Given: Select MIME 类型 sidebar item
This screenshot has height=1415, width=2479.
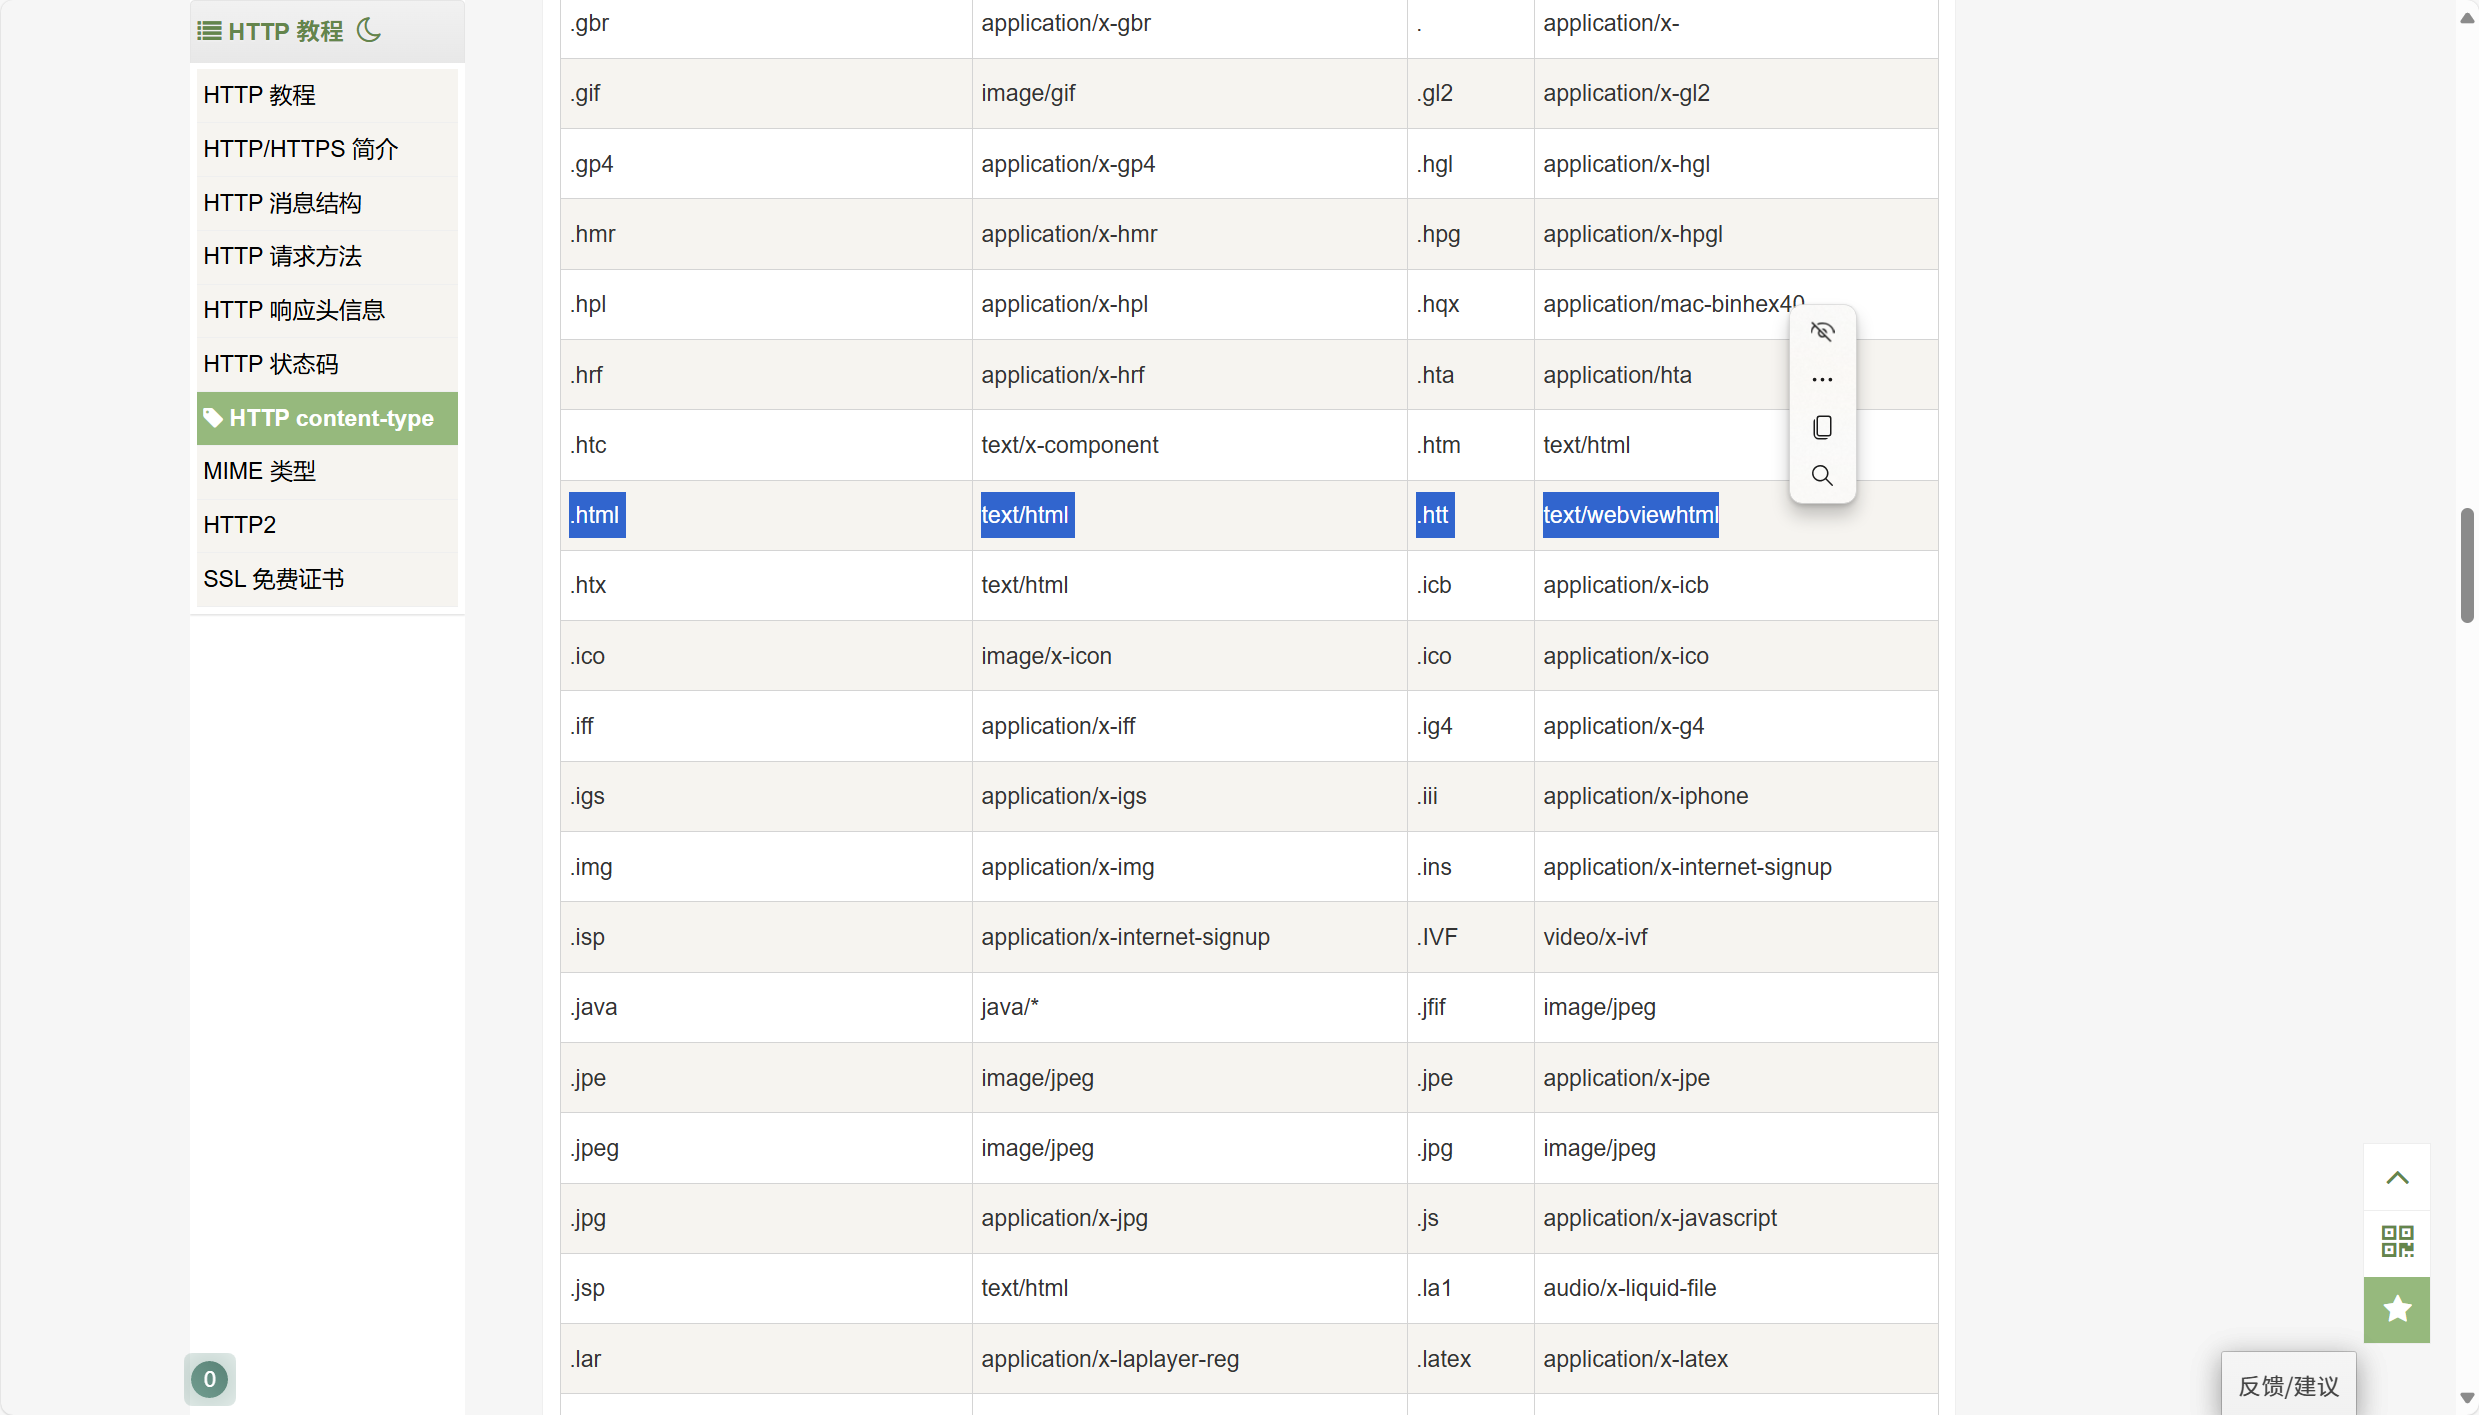Looking at the screenshot, I should [x=259, y=471].
